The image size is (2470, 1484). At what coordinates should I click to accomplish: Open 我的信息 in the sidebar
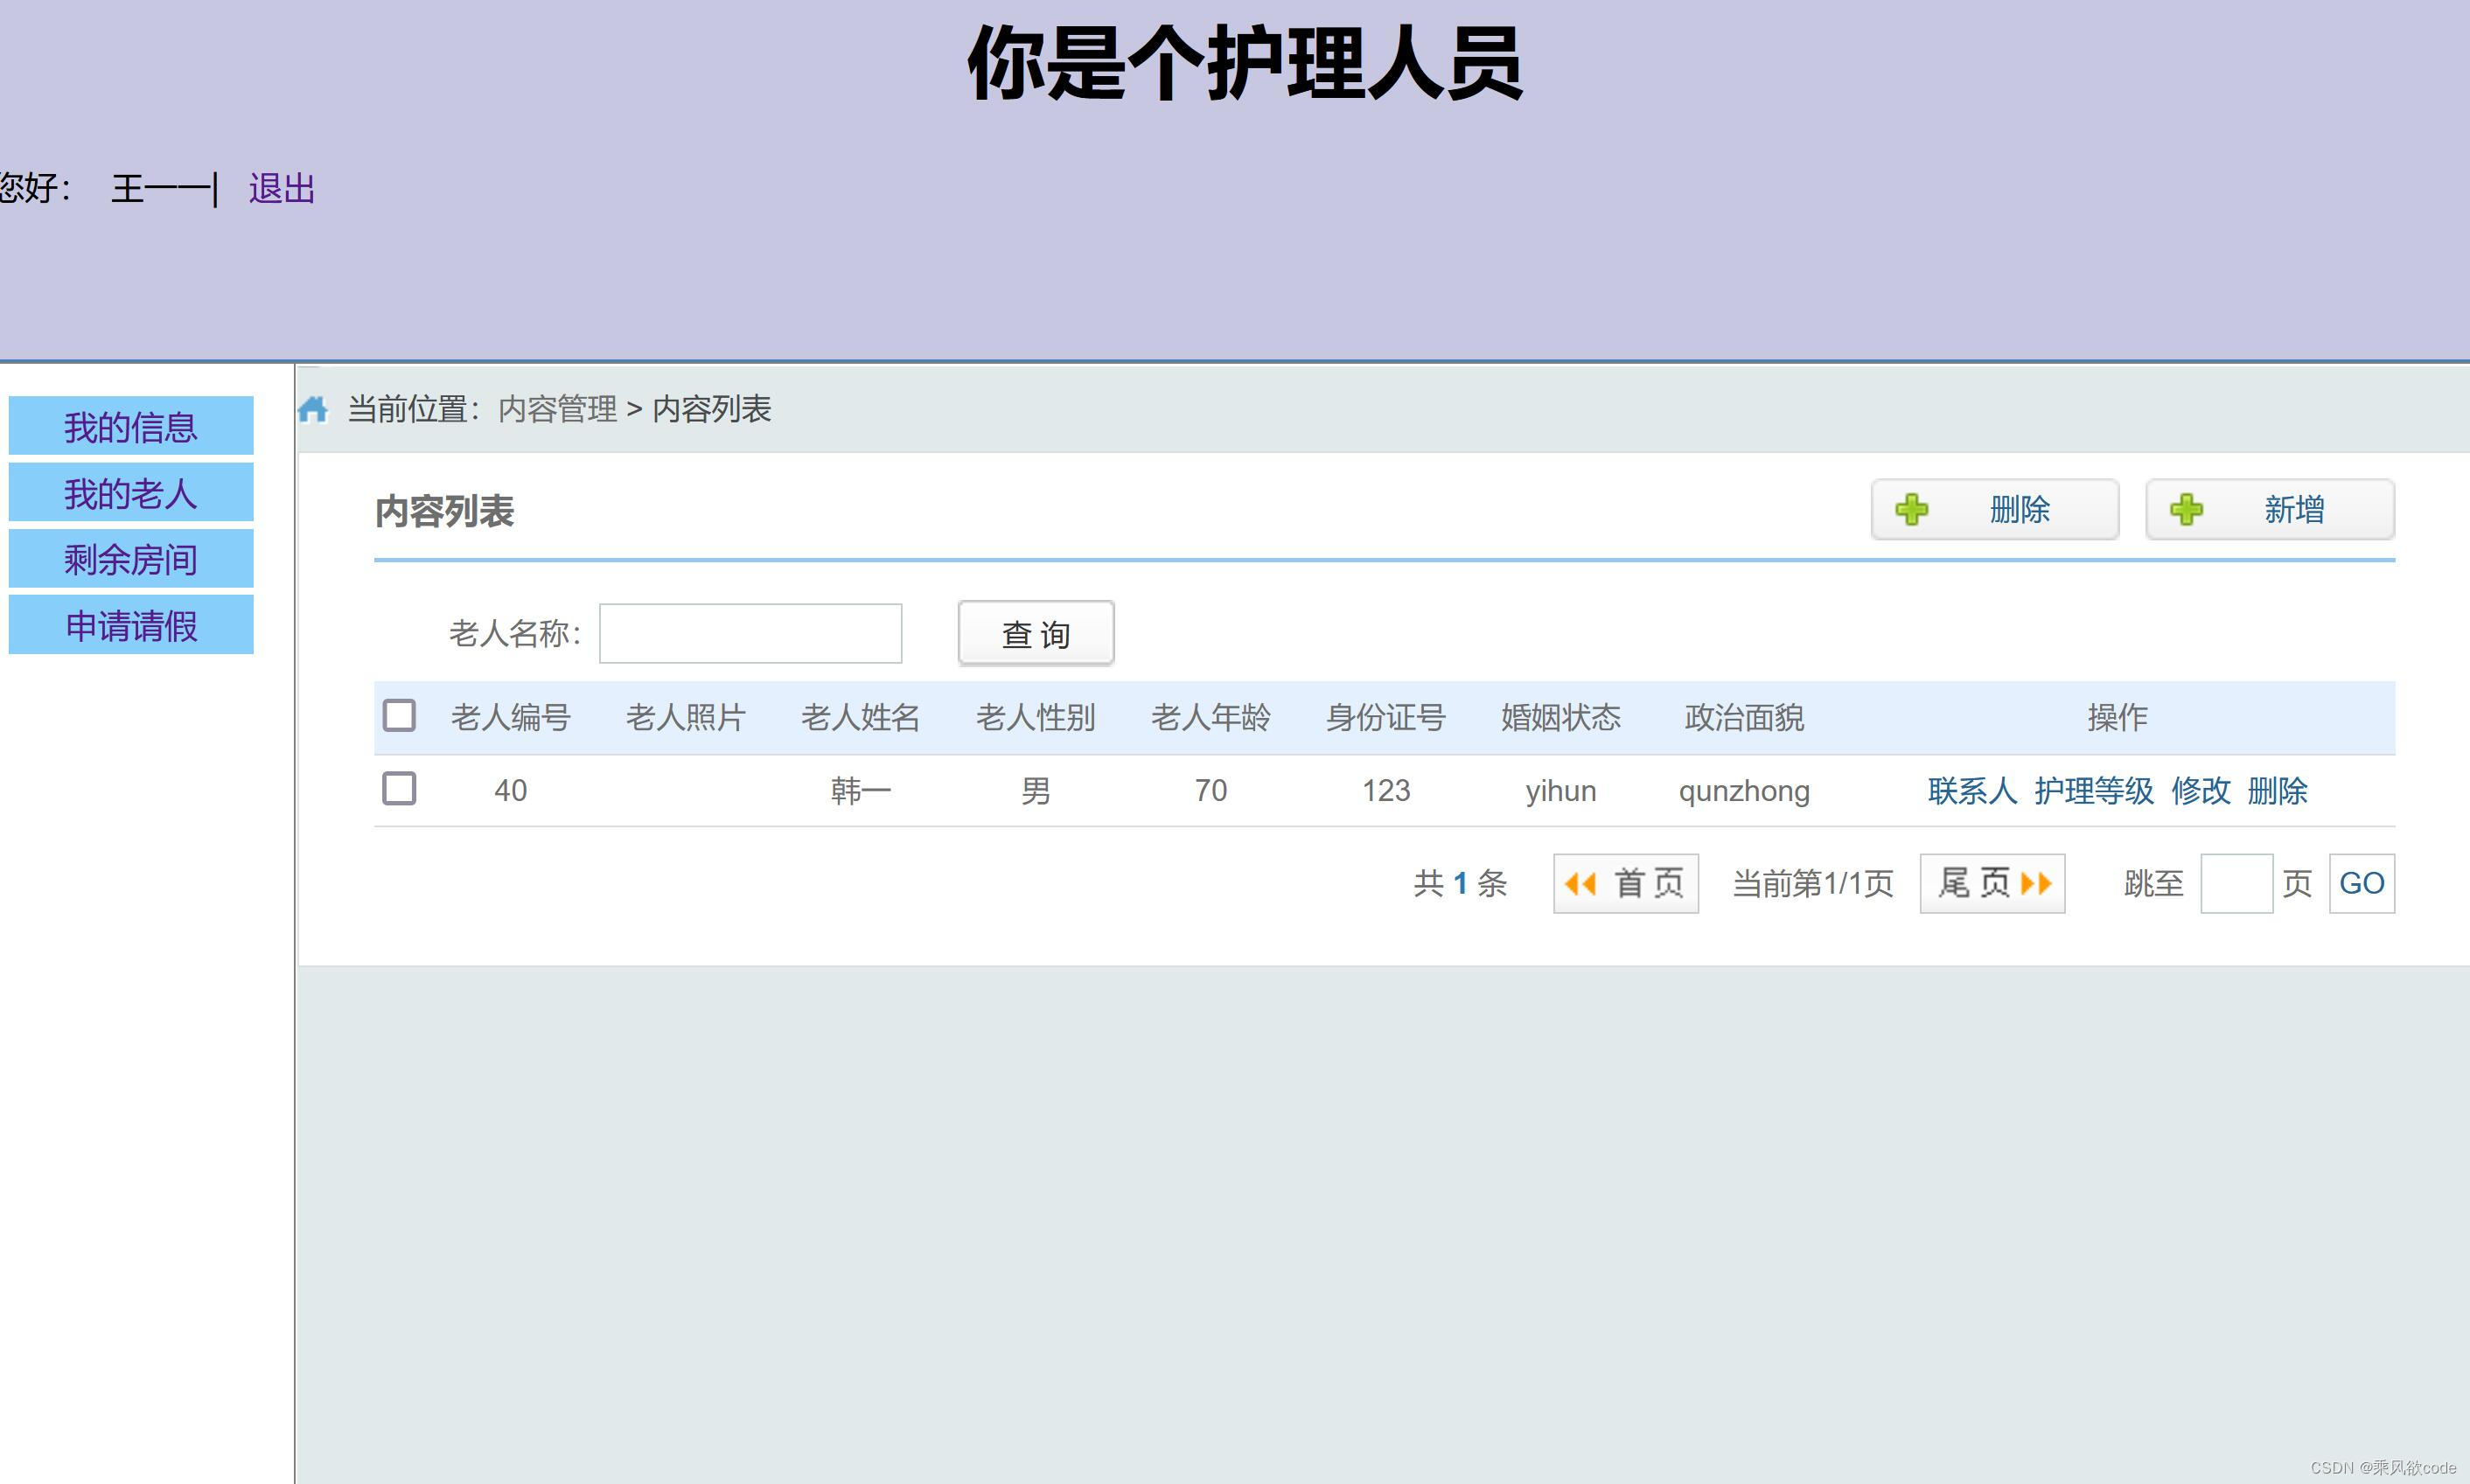pos(130,425)
